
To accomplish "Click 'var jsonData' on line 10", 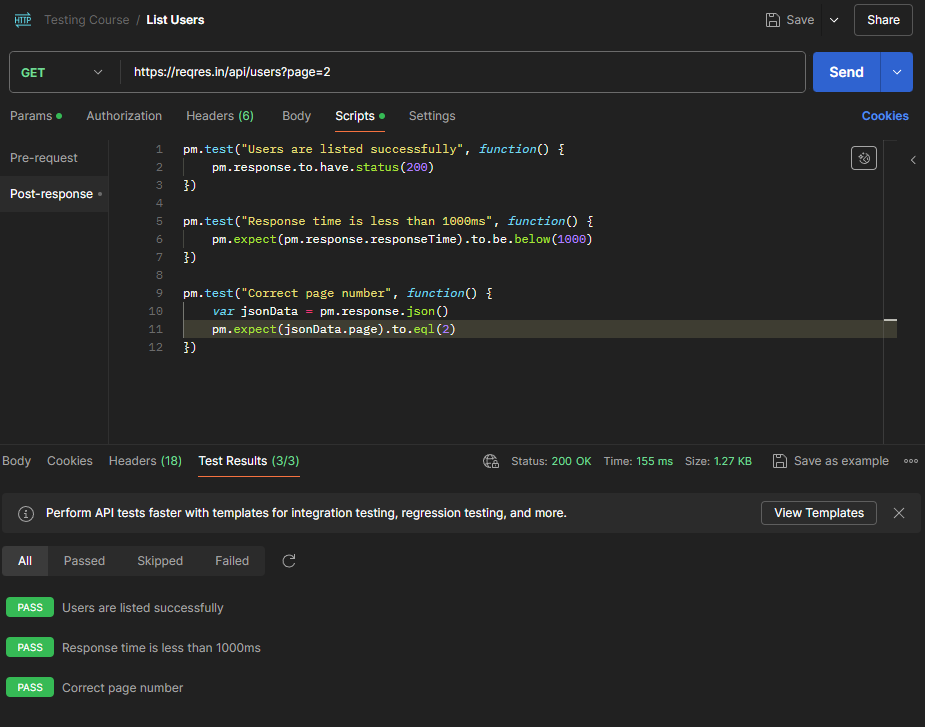I will pos(255,311).
